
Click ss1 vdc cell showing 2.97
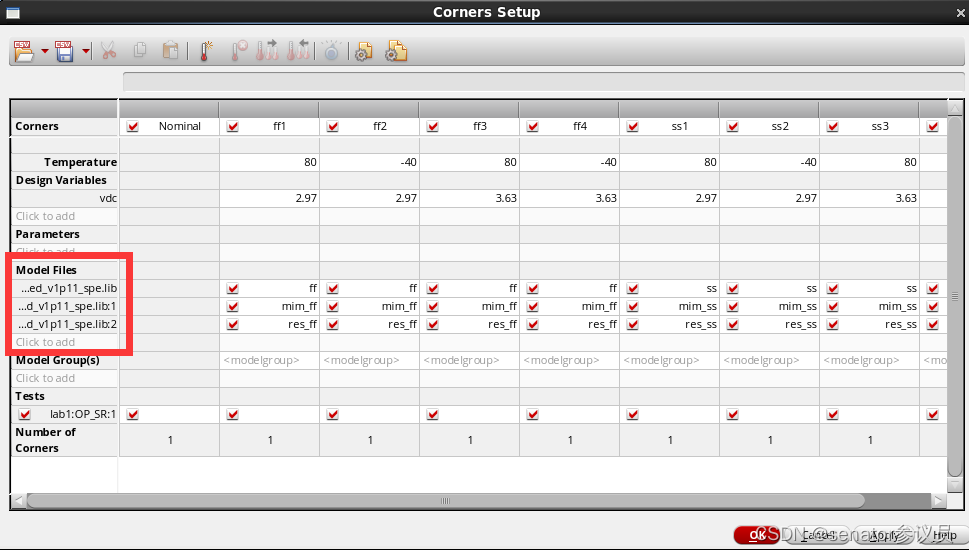pos(670,198)
